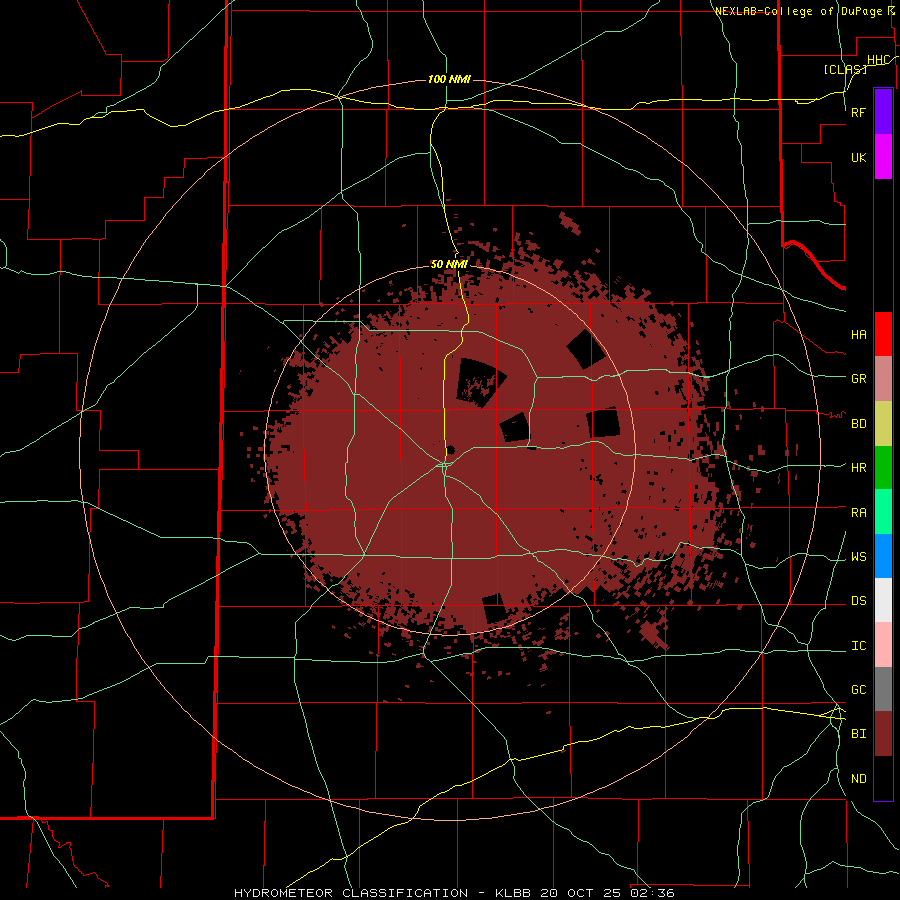Viewport: 900px width, 900px height.
Task: Click the ND black legend swatch
Action: [x=883, y=778]
